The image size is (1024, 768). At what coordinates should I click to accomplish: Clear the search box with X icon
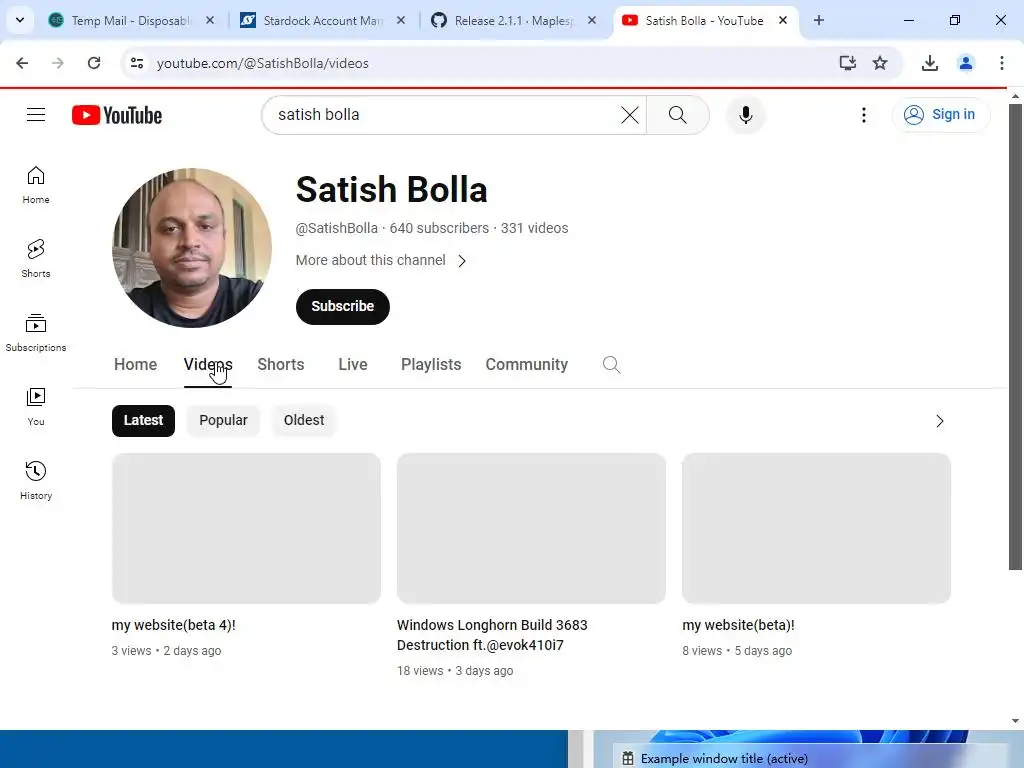click(x=630, y=115)
